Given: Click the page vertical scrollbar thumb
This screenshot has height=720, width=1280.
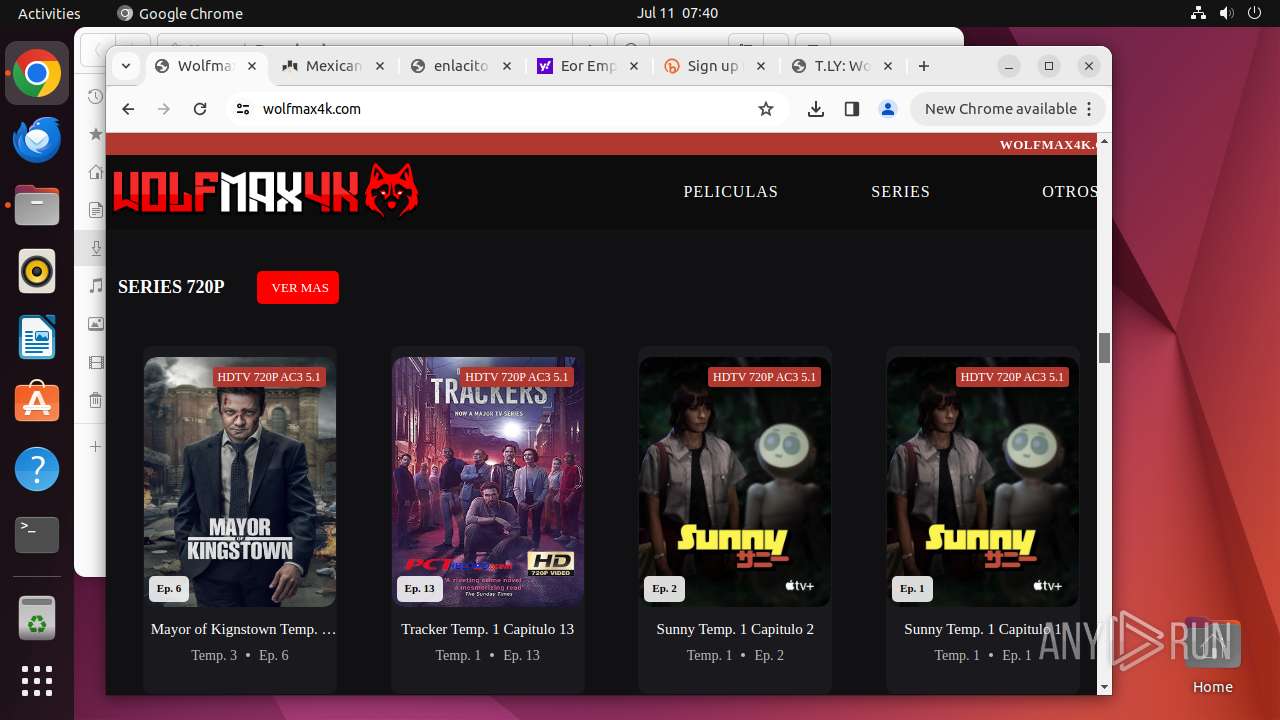Looking at the screenshot, I should (x=1105, y=348).
